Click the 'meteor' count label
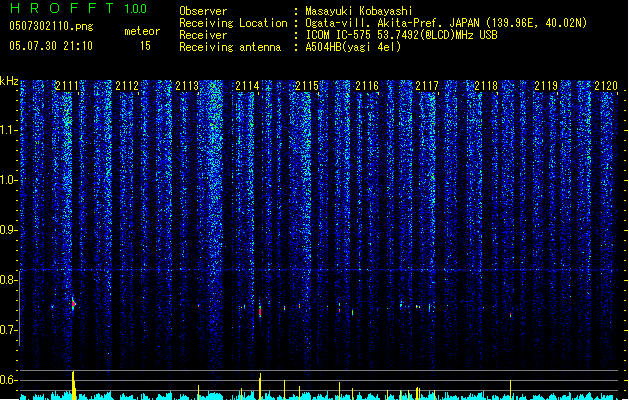The image size is (629, 400). tap(142, 31)
